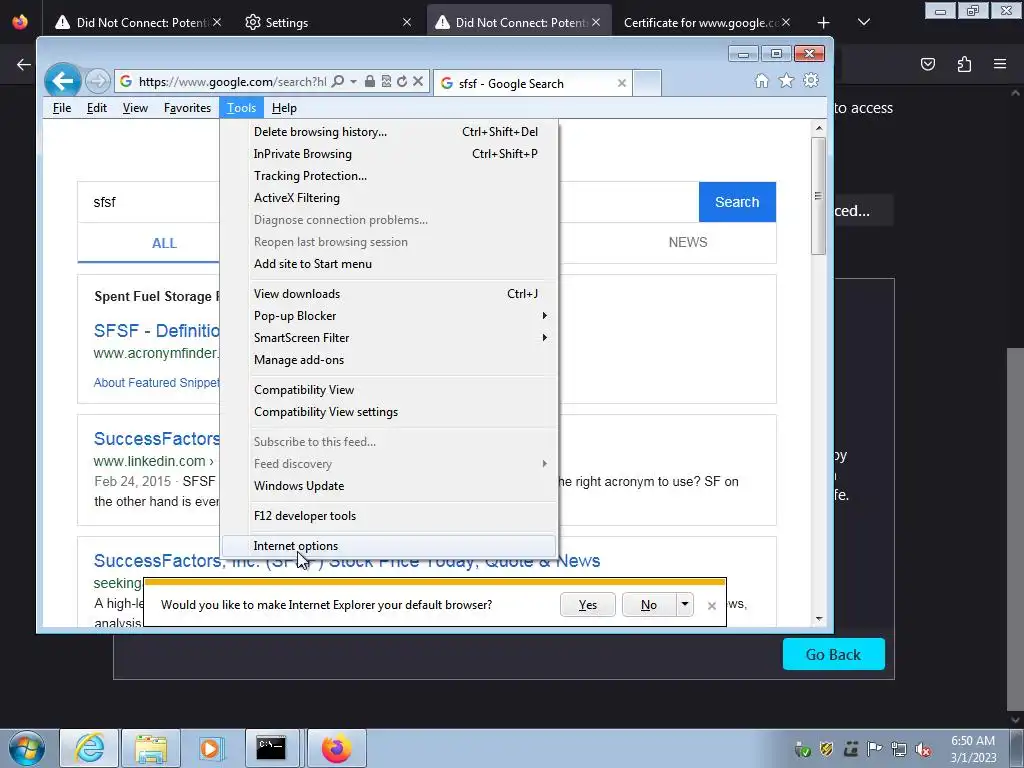
Task: Select the NEWS results tab
Action: point(688,242)
